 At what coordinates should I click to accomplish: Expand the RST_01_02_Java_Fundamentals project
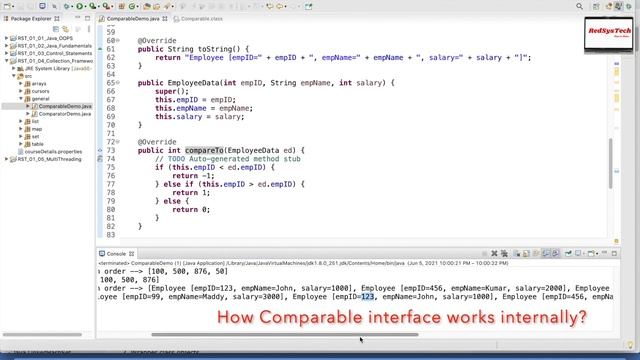click(x=7, y=46)
